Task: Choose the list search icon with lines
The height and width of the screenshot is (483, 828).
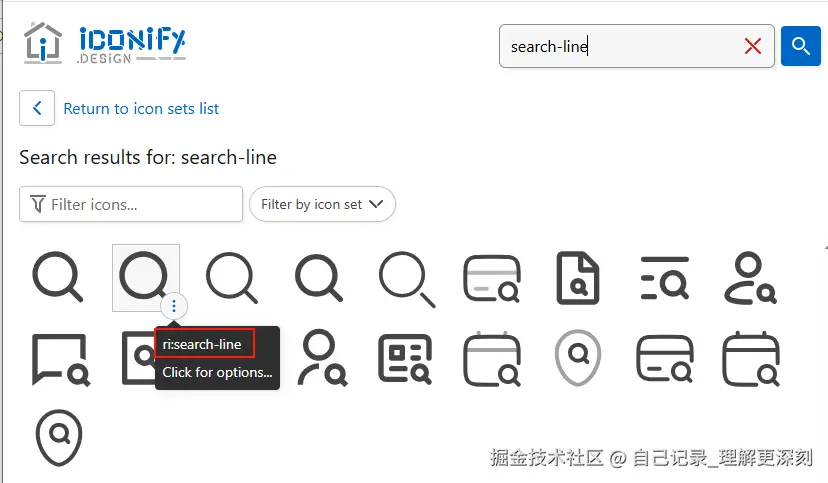Action: [664, 278]
